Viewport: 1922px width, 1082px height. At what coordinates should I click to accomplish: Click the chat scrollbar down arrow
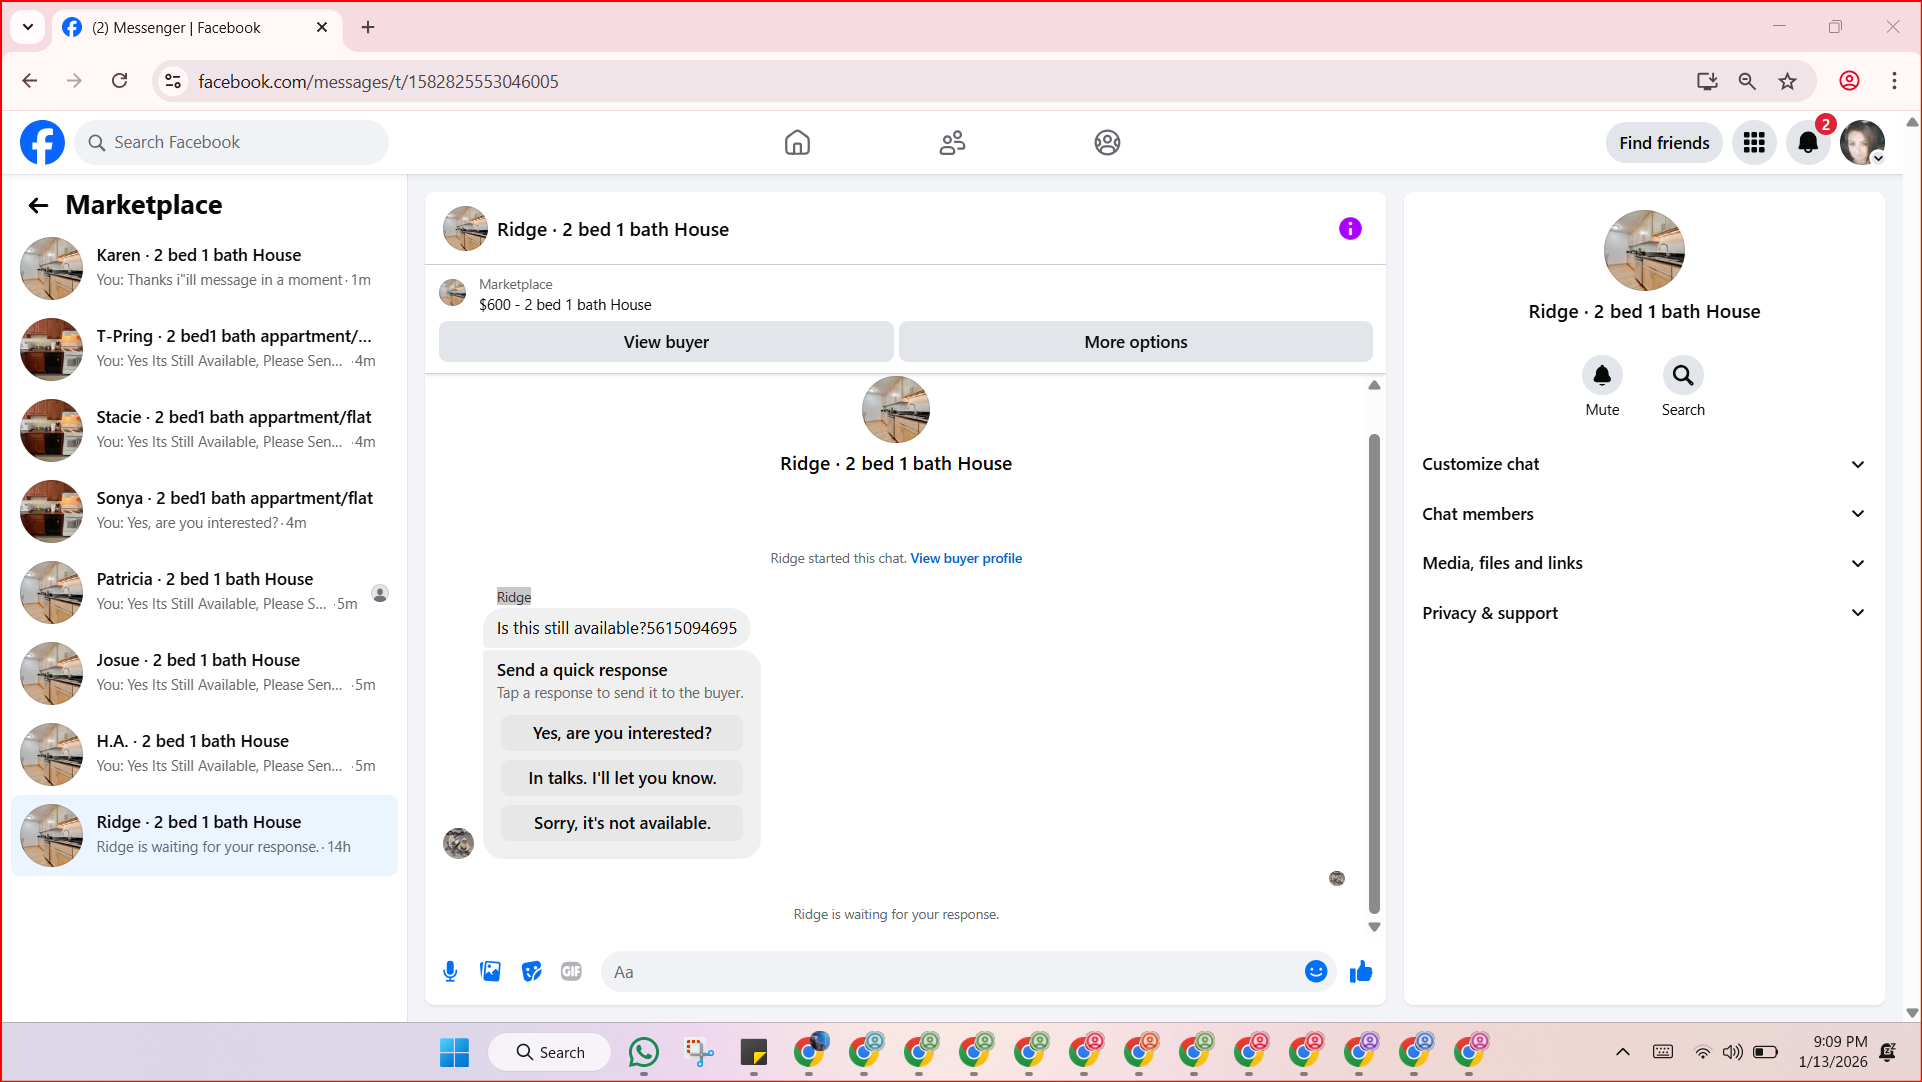point(1374,927)
